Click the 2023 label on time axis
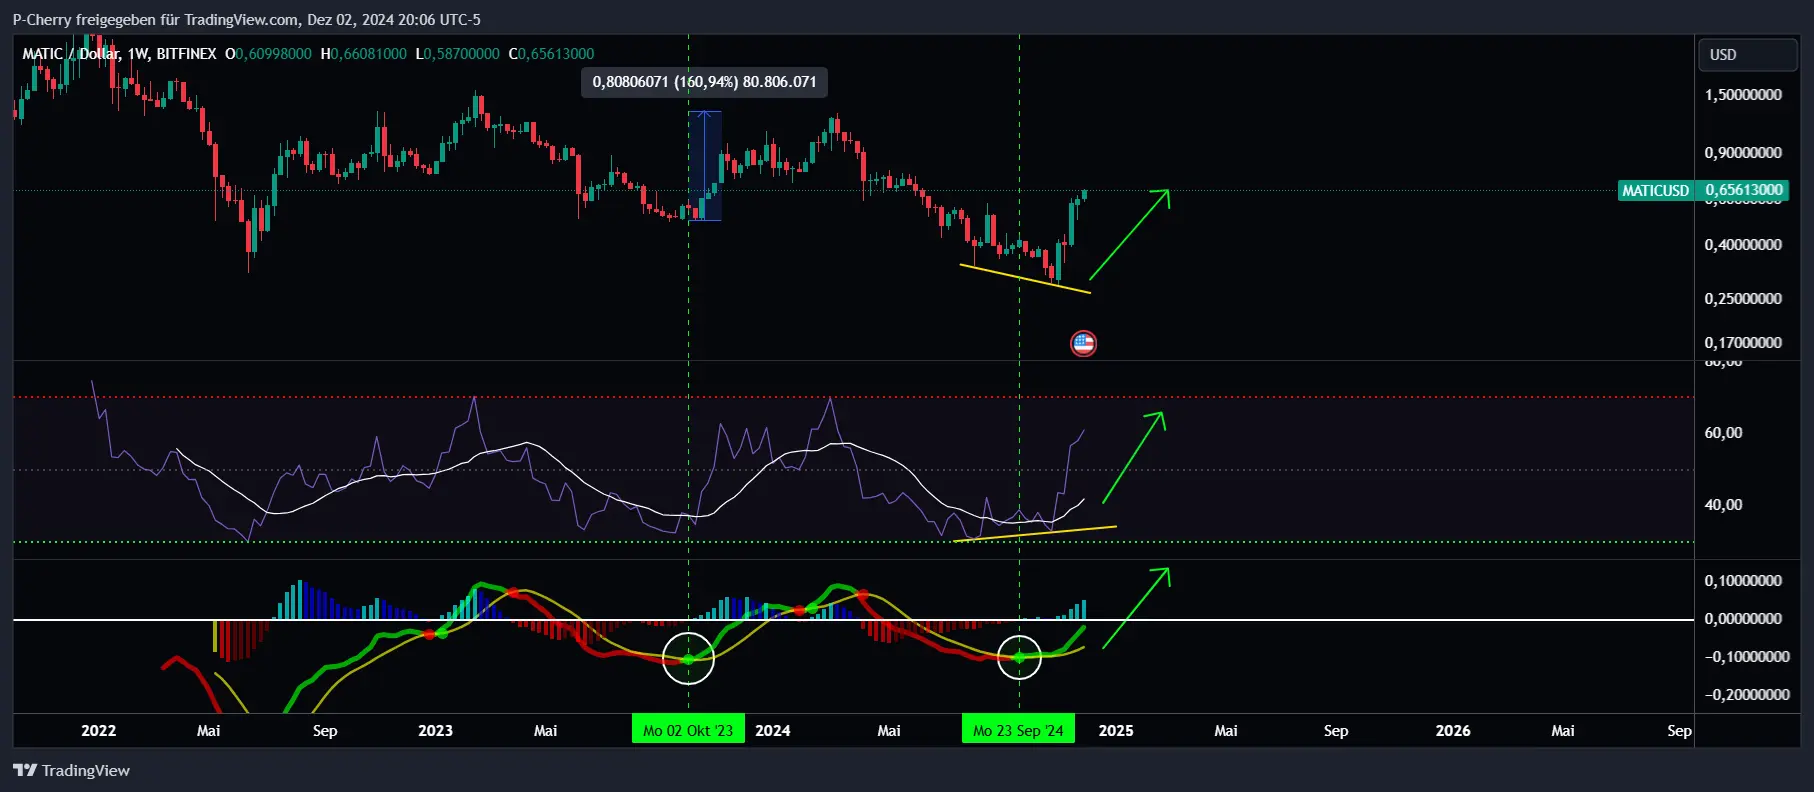This screenshot has height=792, width=1814. tap(435, 731)
